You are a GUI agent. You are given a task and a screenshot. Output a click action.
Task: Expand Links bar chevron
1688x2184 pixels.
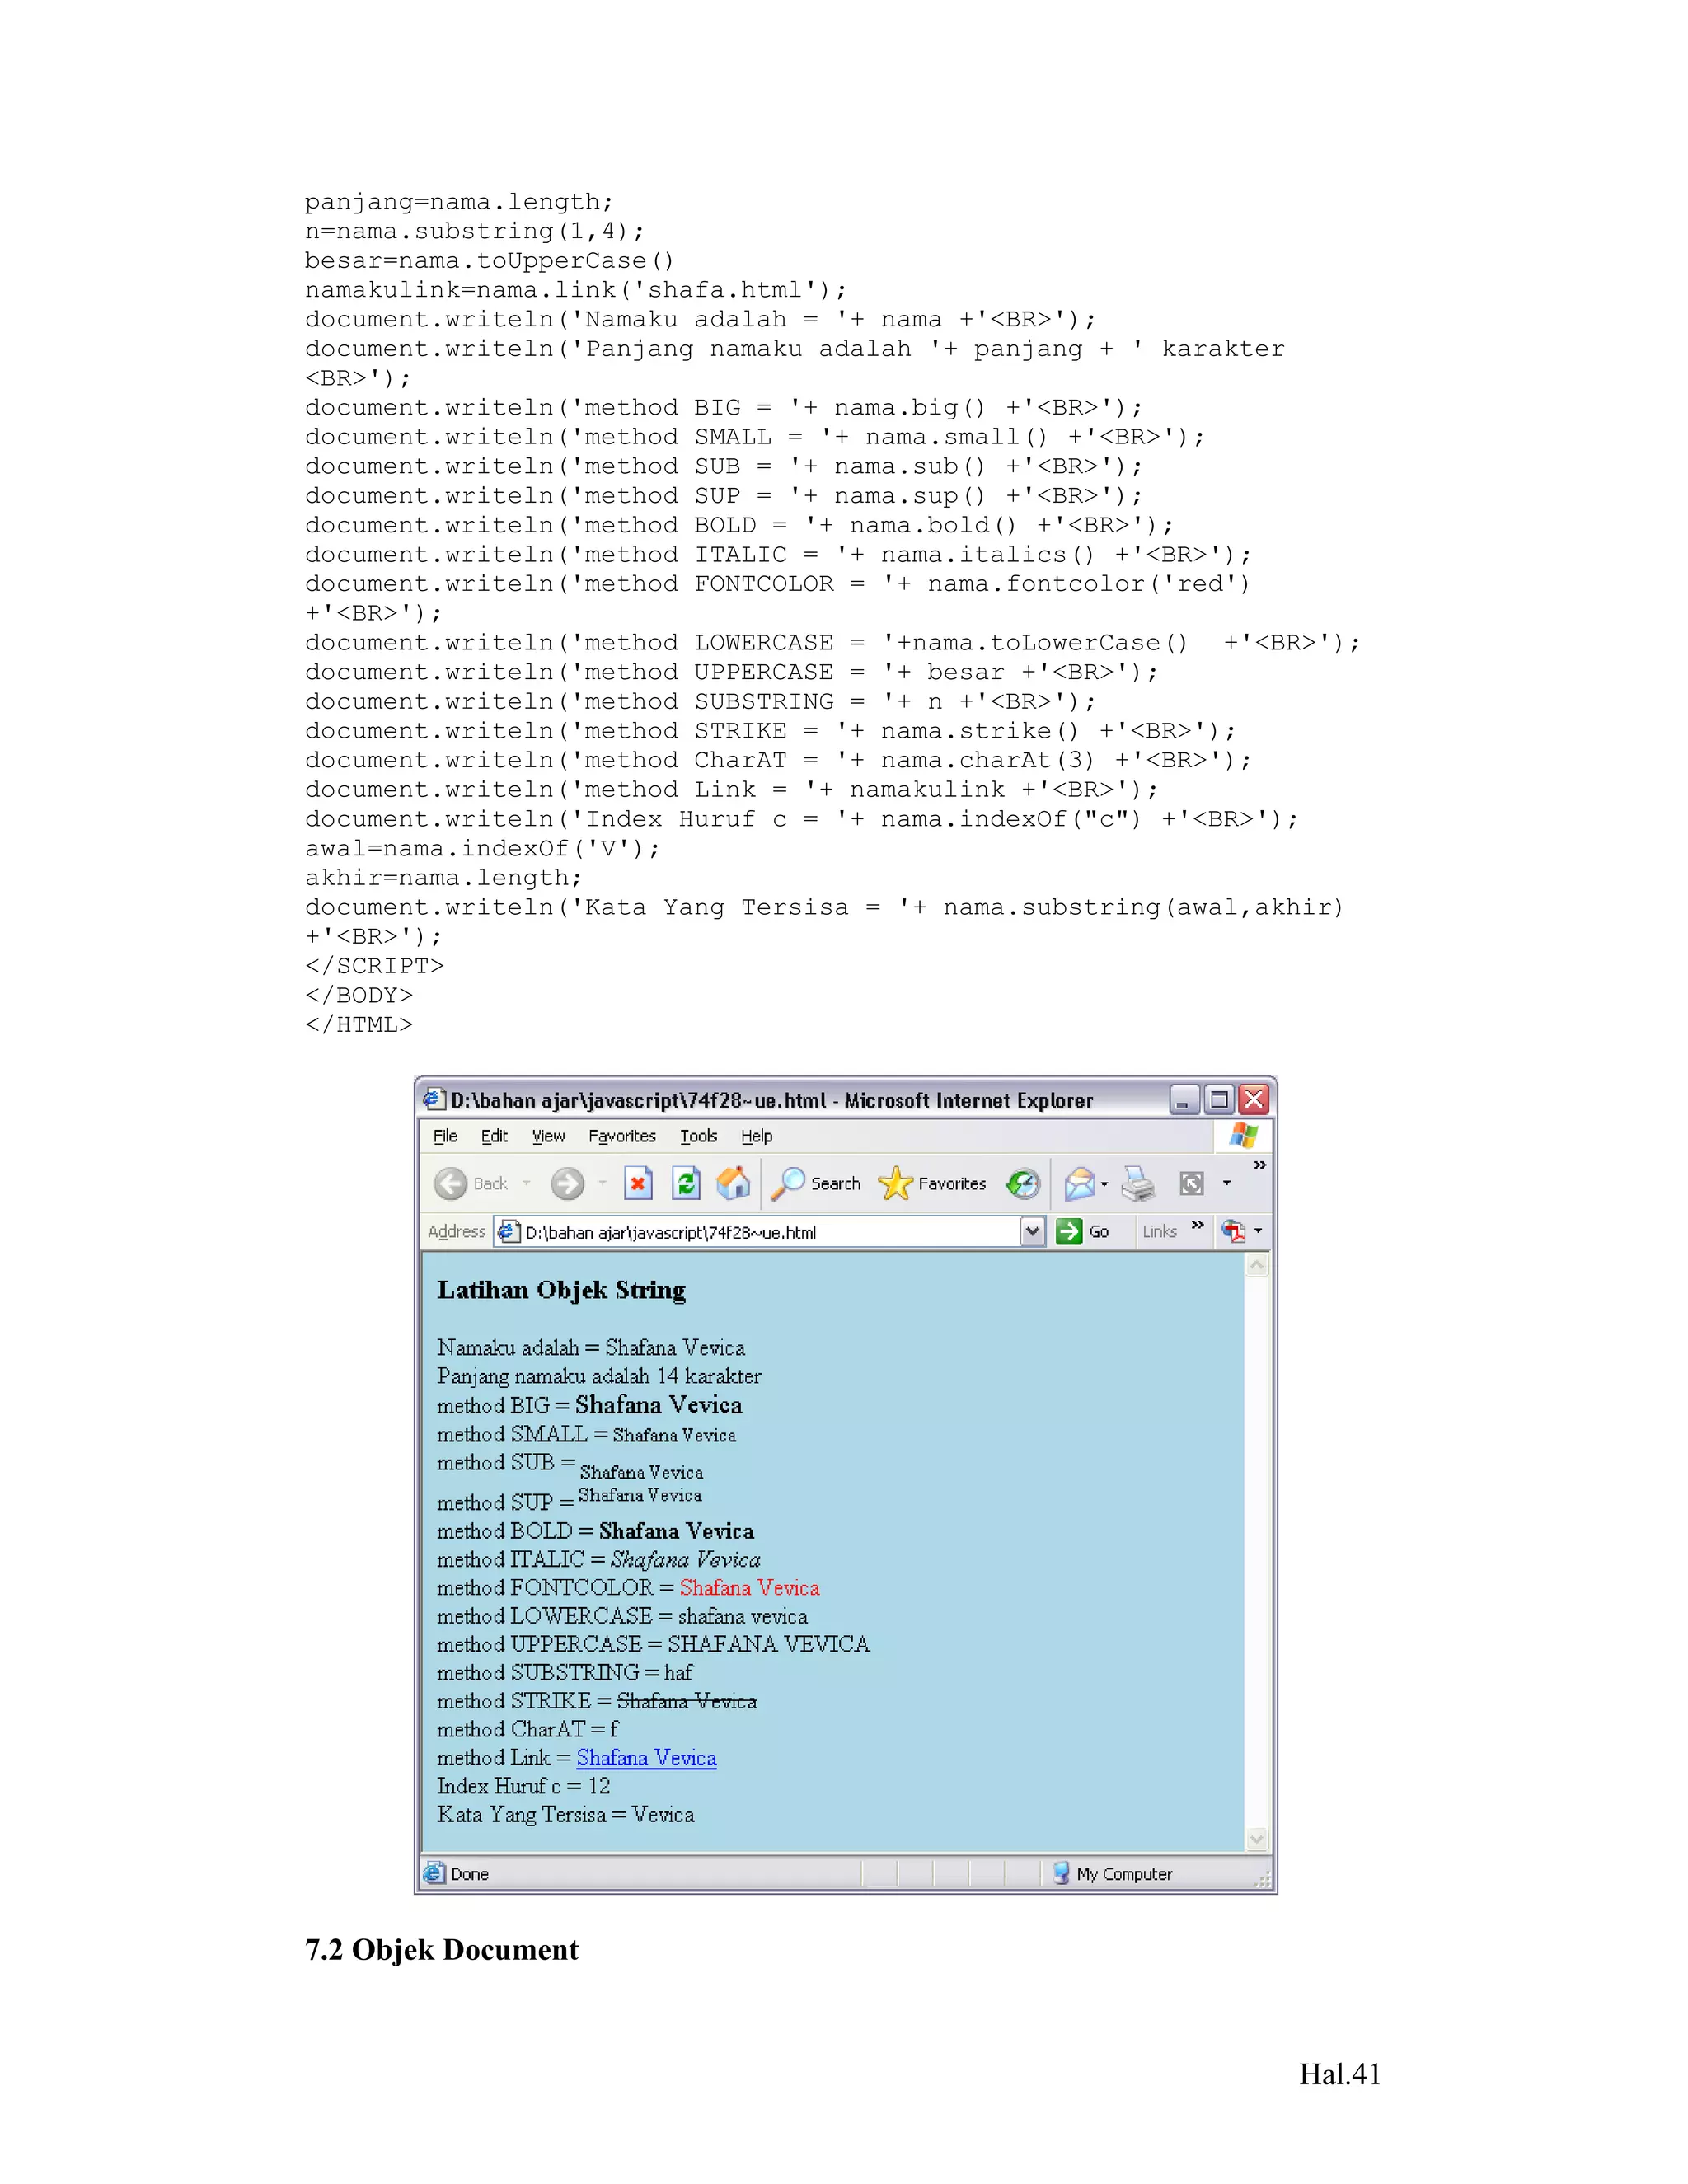[x=1198, y=1225]
